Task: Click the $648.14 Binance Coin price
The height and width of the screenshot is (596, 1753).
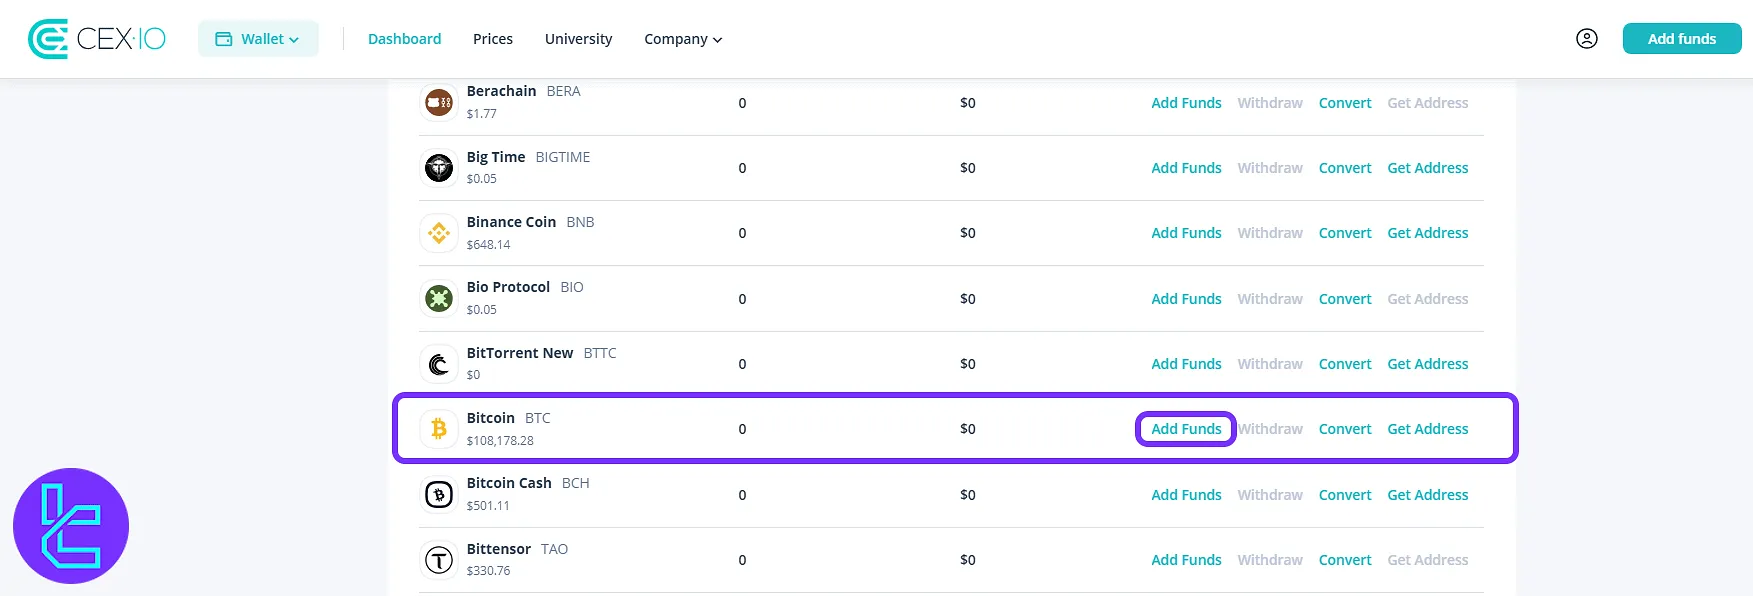Action: click(x=488, y=245)
